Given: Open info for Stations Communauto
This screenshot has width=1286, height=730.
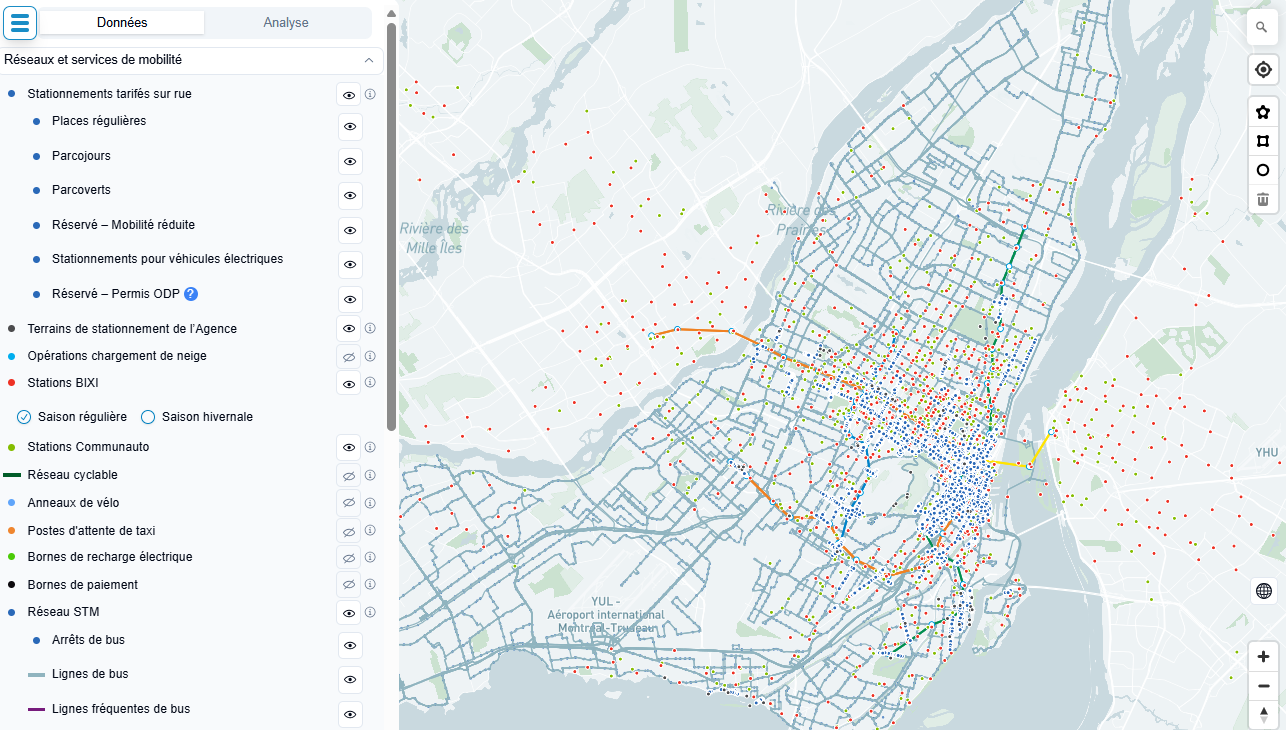Looking at the screenshot, I should pyautogui.click(x=370, y=447).
